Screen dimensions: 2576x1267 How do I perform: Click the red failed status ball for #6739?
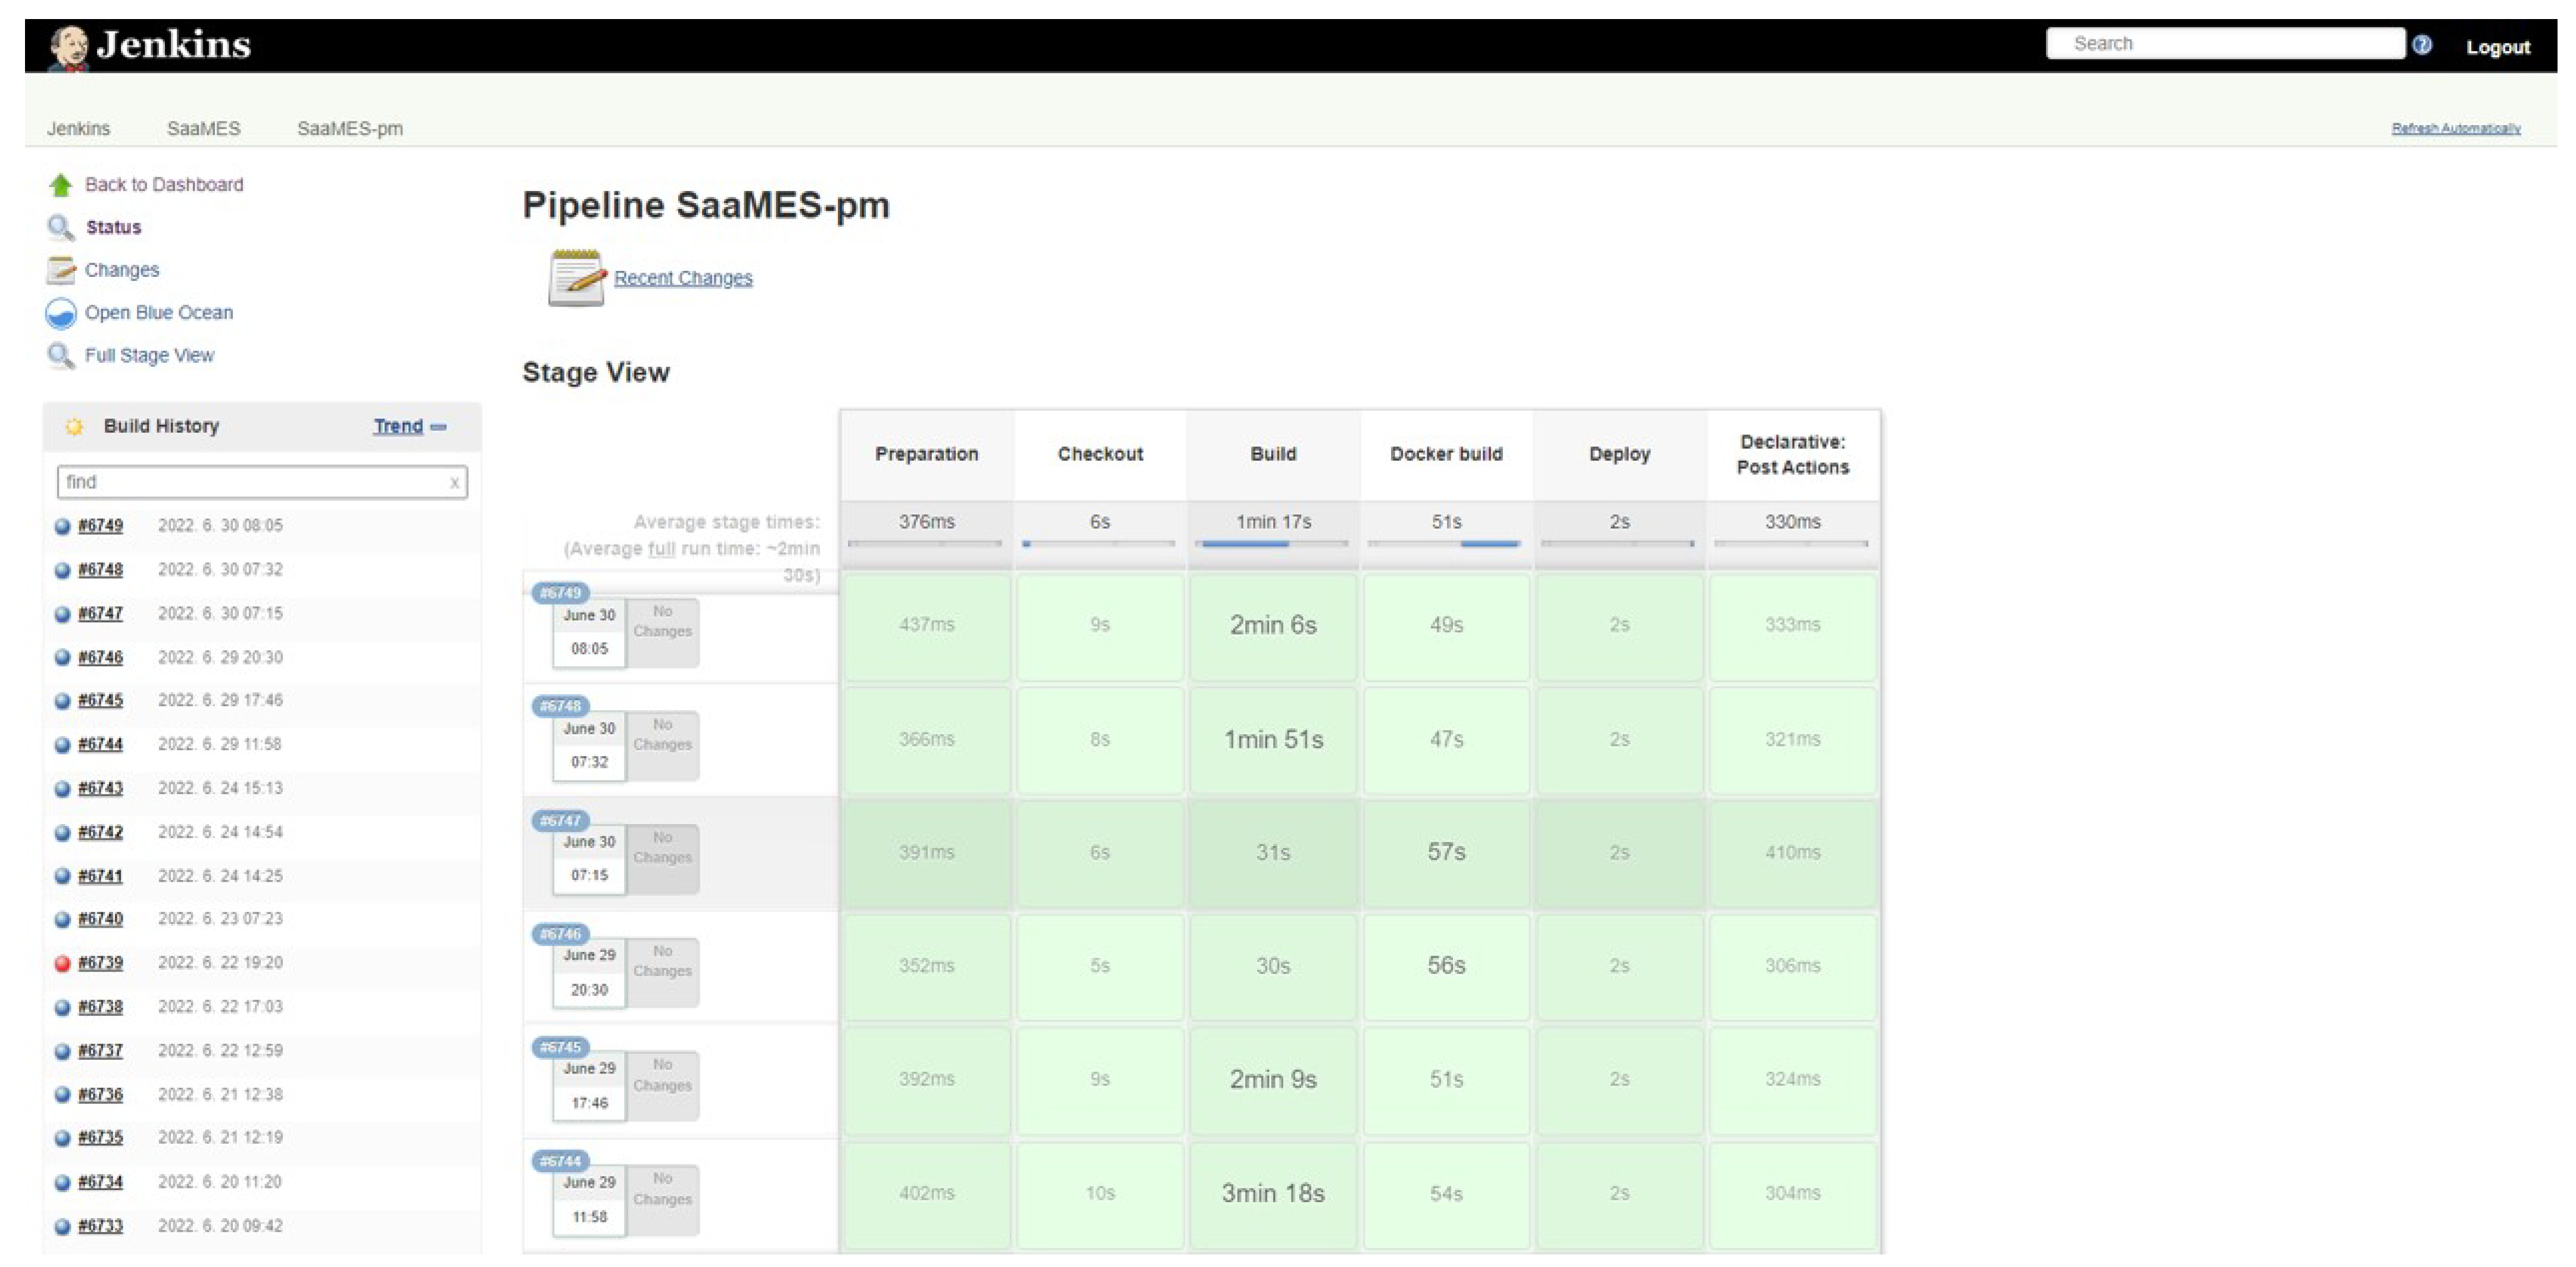[62, 963]
